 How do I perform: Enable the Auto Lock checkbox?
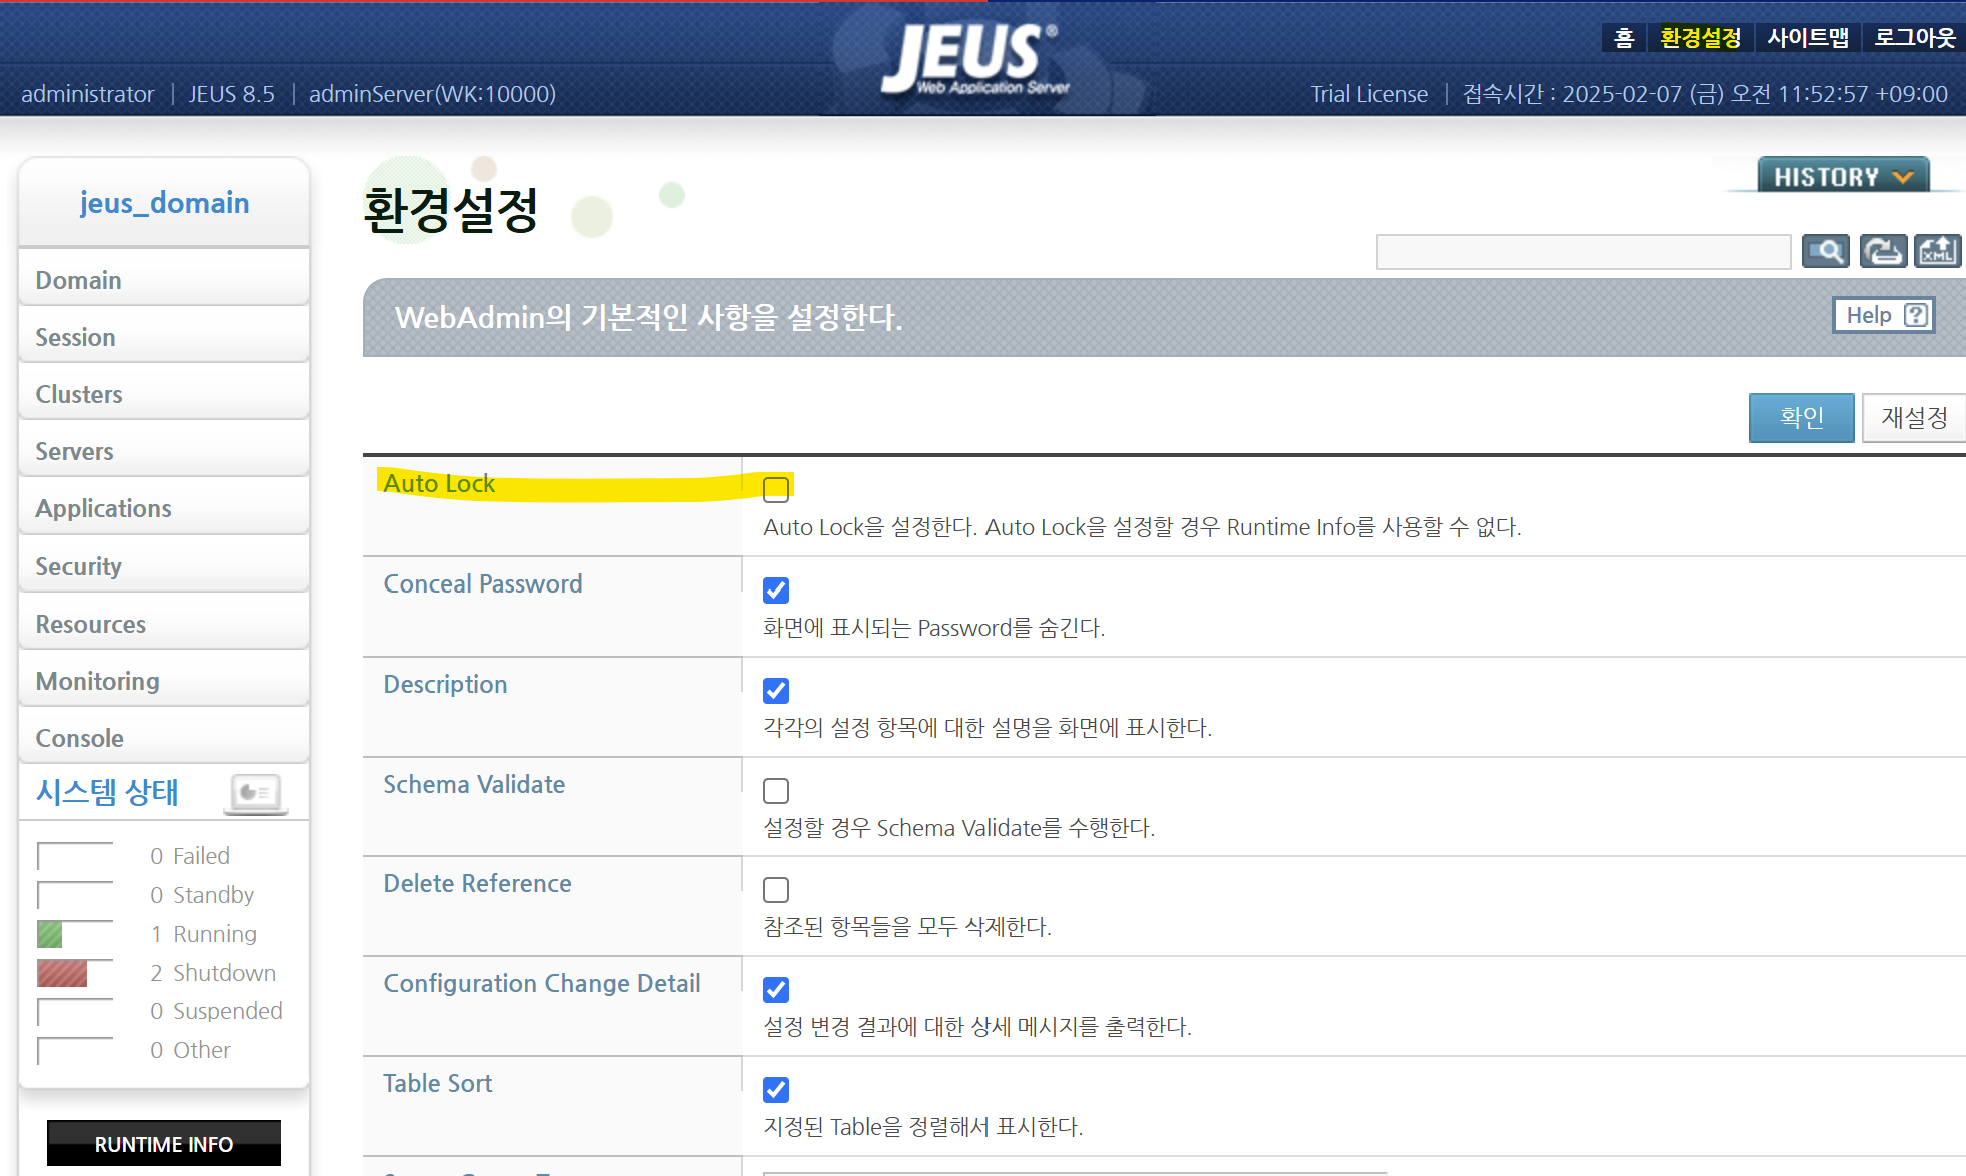pos(776,489)
